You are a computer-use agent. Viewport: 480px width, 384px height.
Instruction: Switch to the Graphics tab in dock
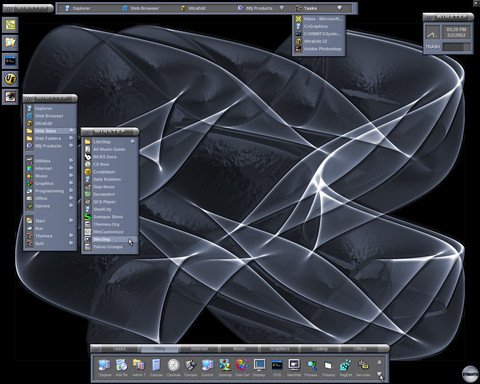click(280, 349)
